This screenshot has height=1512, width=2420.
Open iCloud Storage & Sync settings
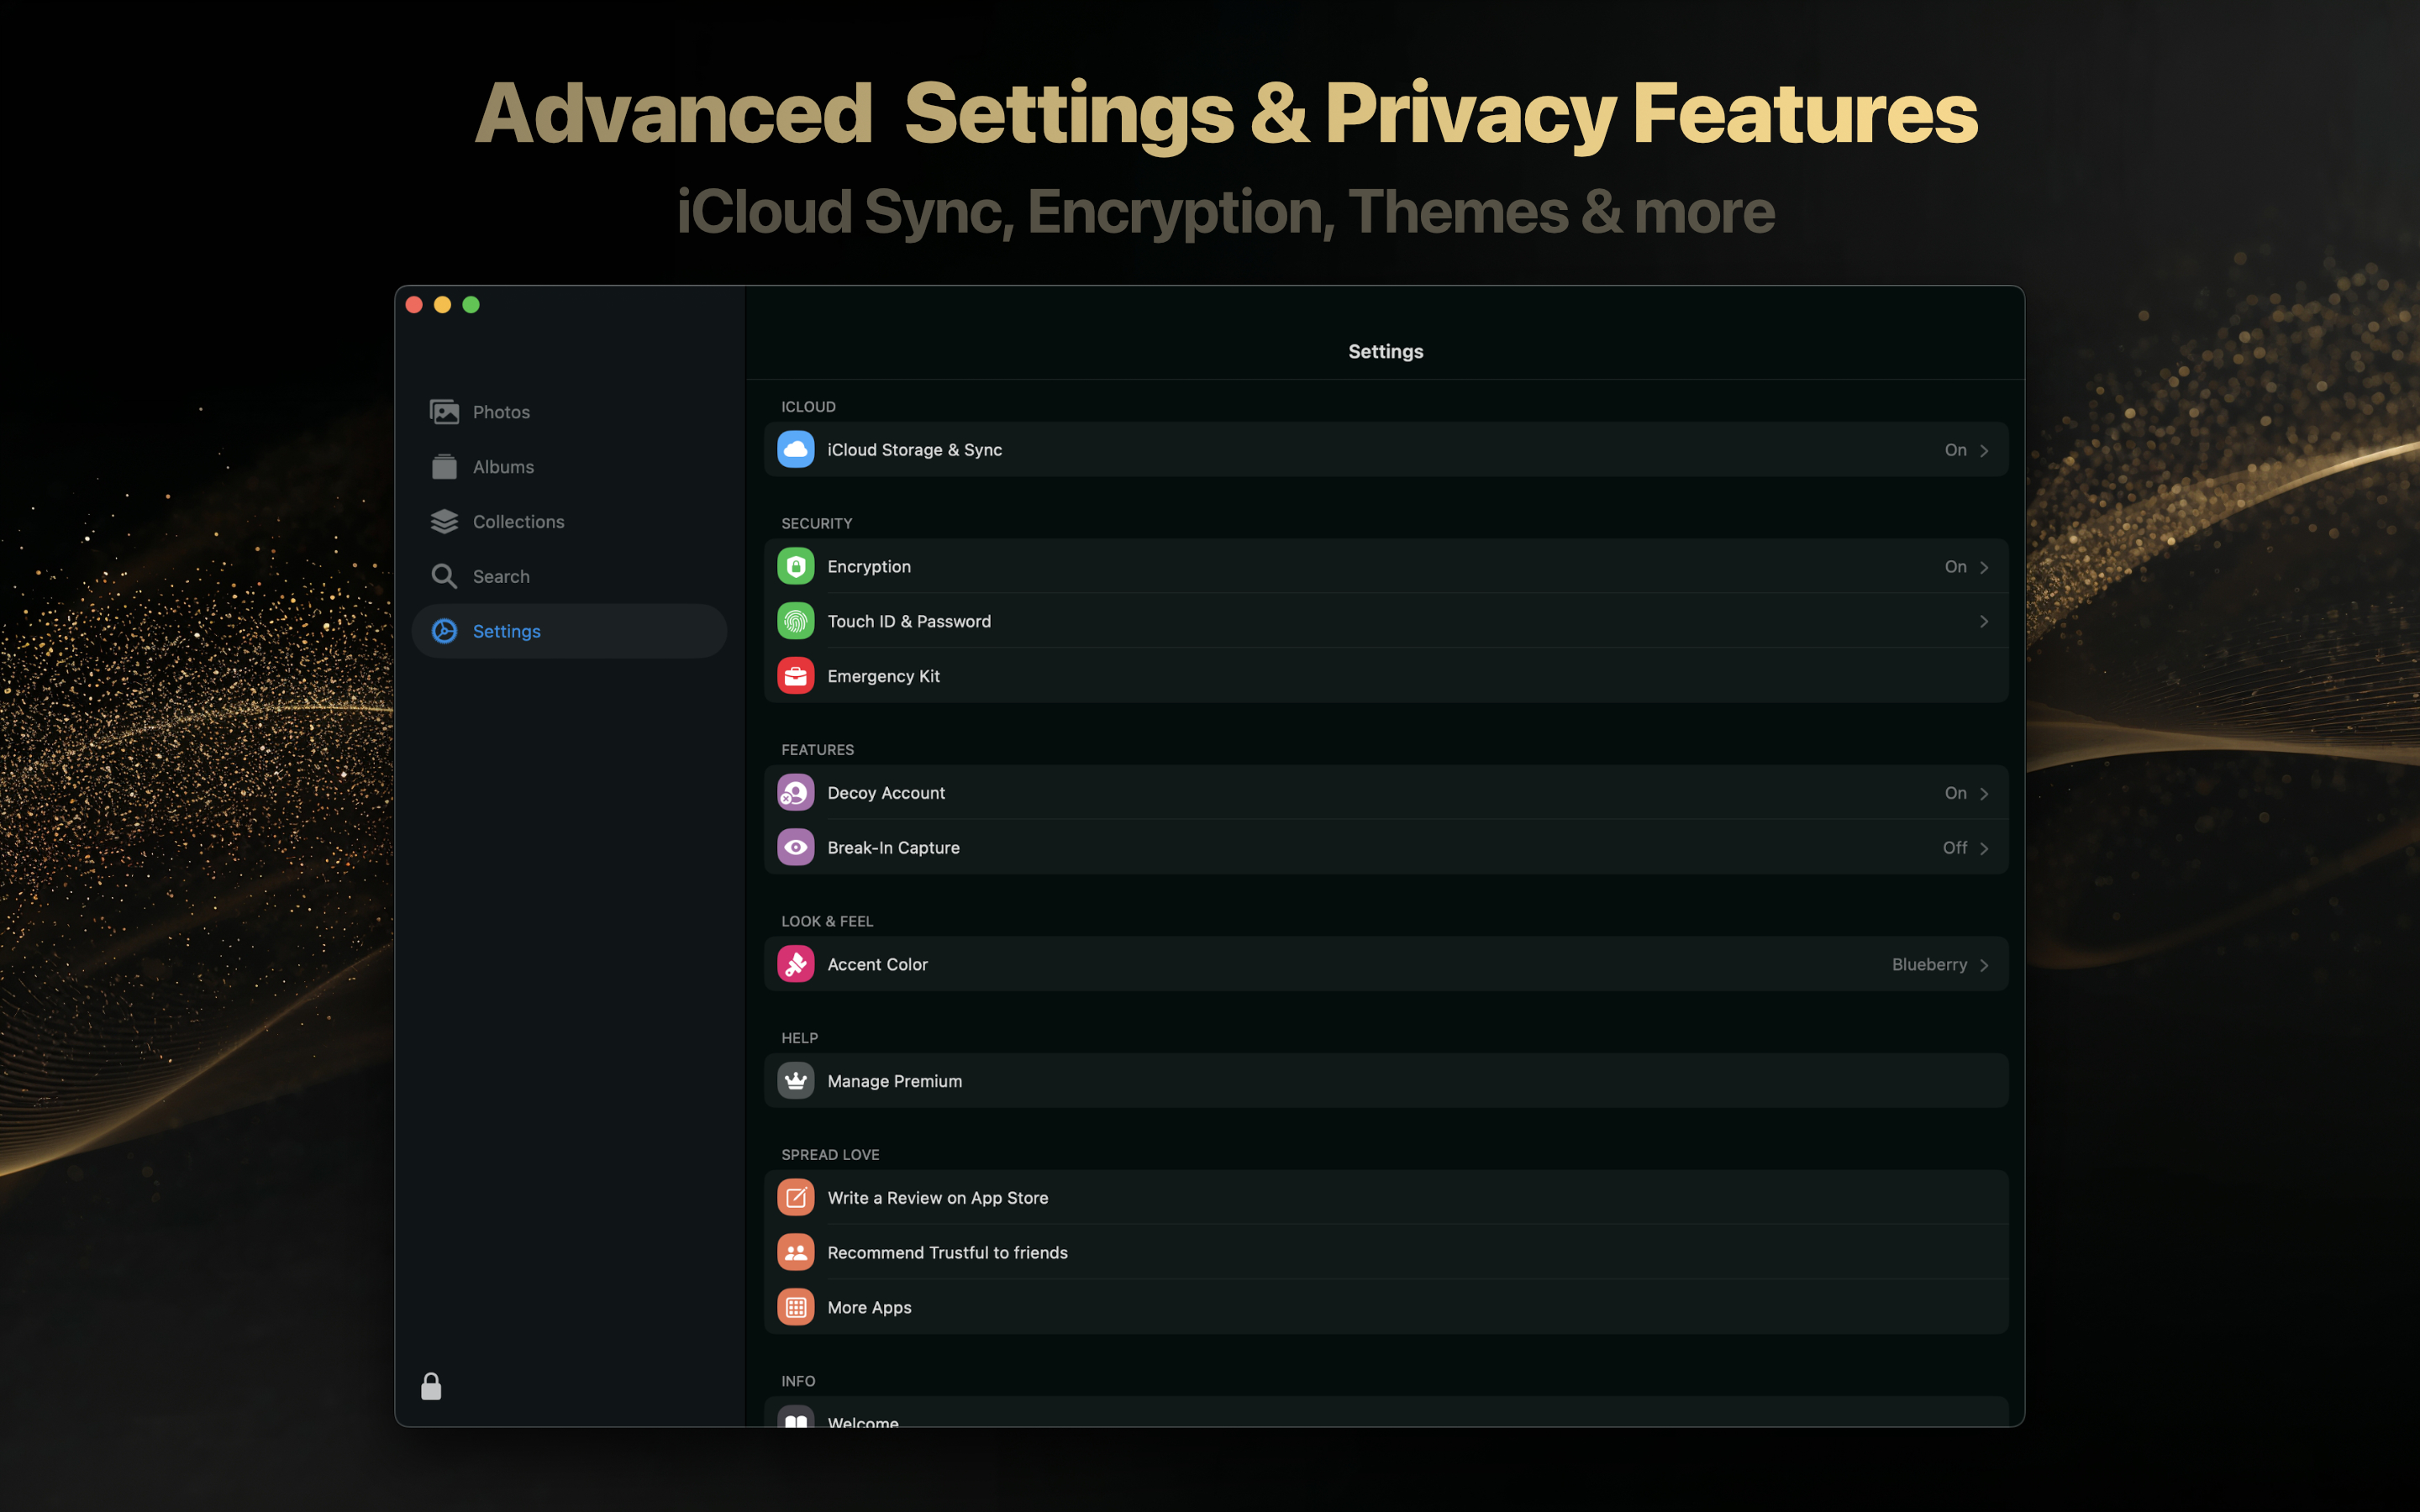coord(1386,450)
